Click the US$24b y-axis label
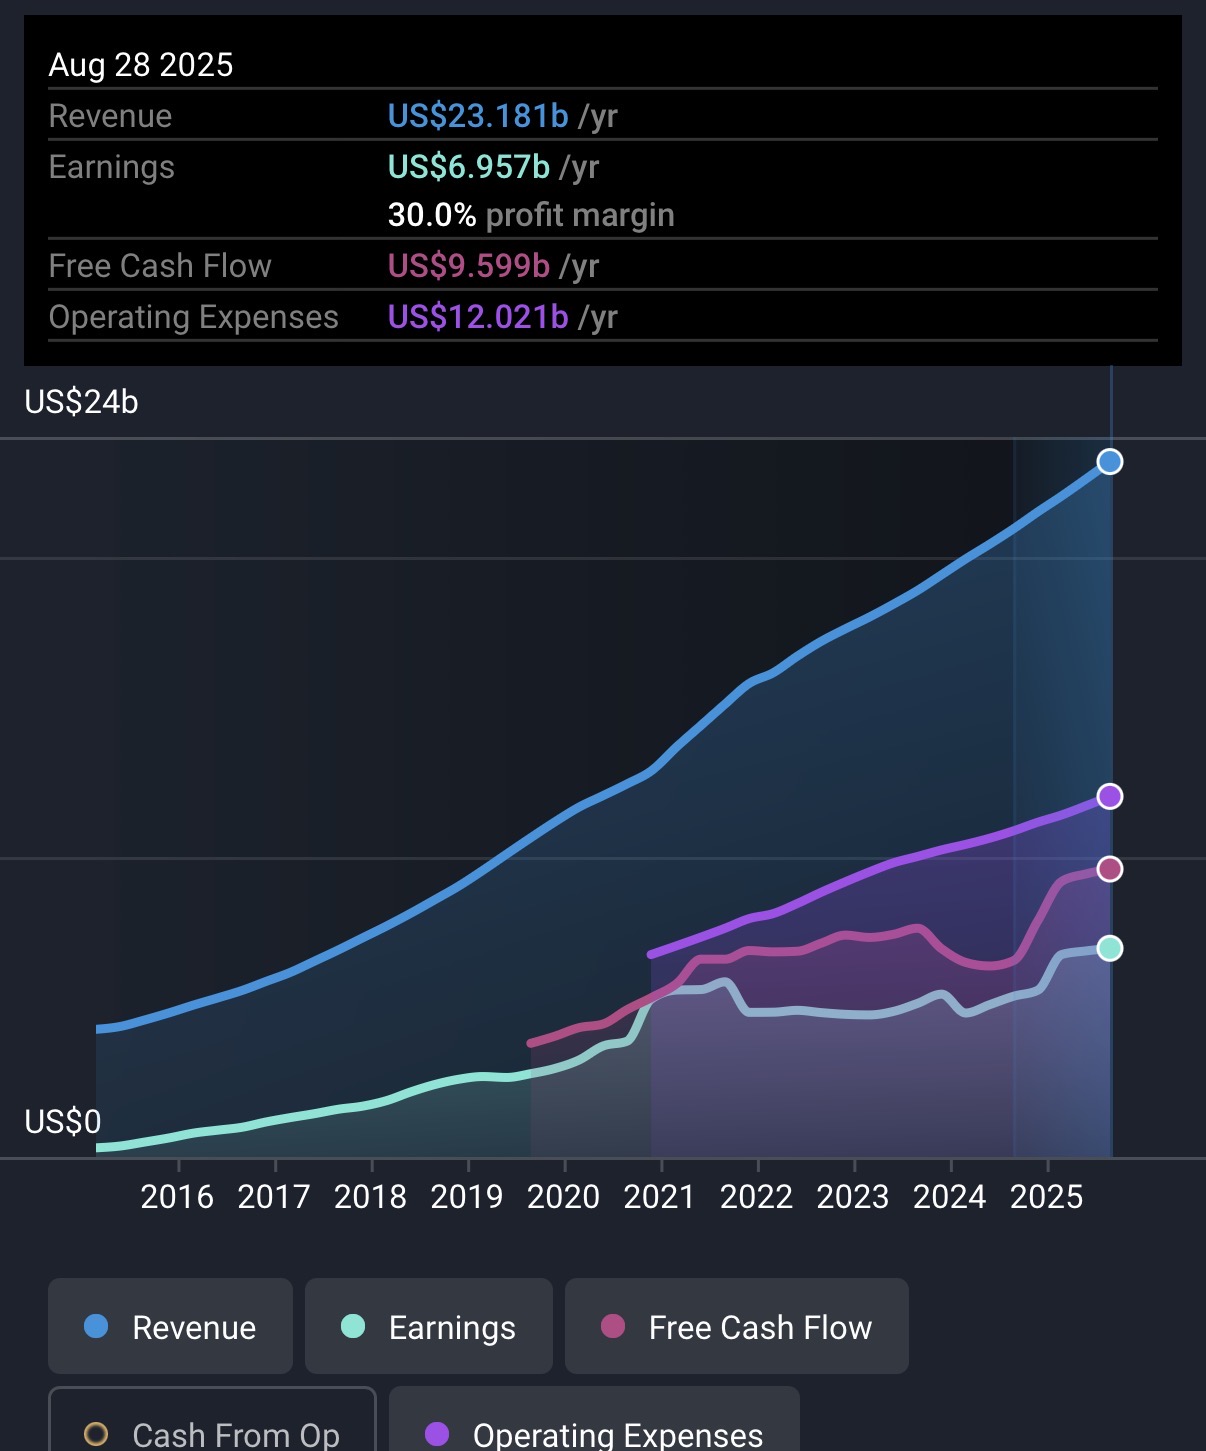The image size is (1206, 1451). click(82, 402)
